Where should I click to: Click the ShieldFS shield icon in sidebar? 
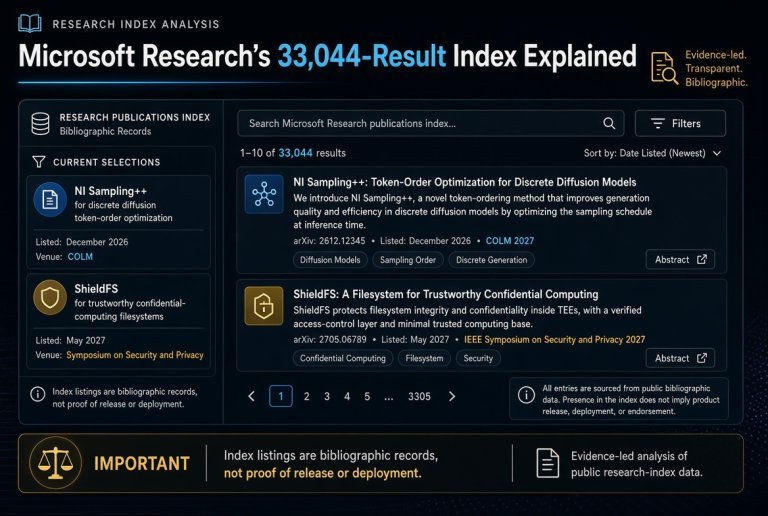50,297
